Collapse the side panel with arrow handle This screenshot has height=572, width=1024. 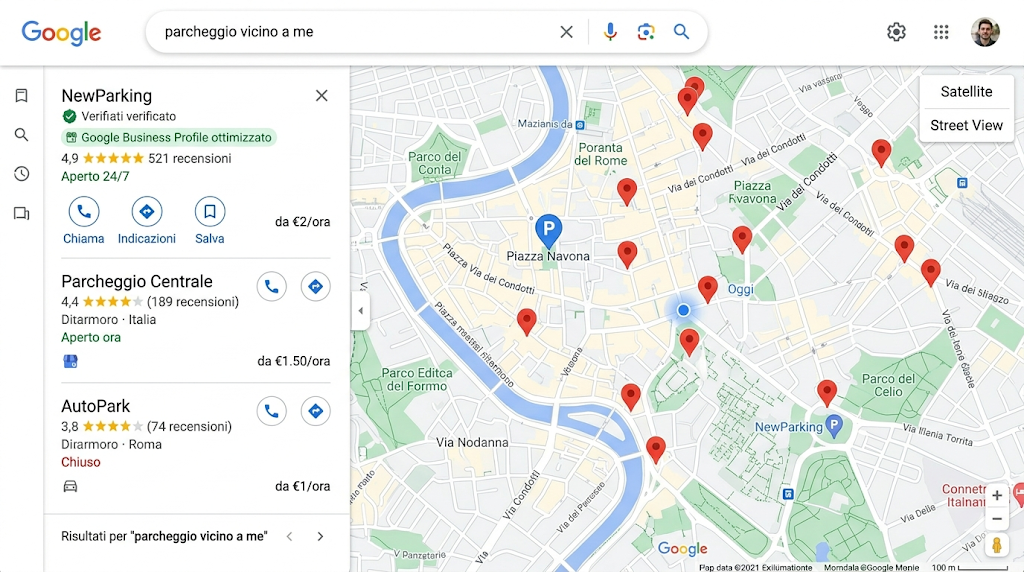pyautogui.click(x=360, y=311)
